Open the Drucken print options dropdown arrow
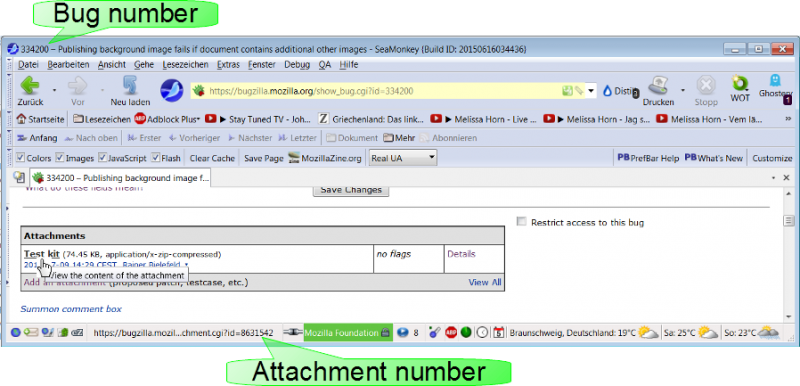 pos(682,90)
